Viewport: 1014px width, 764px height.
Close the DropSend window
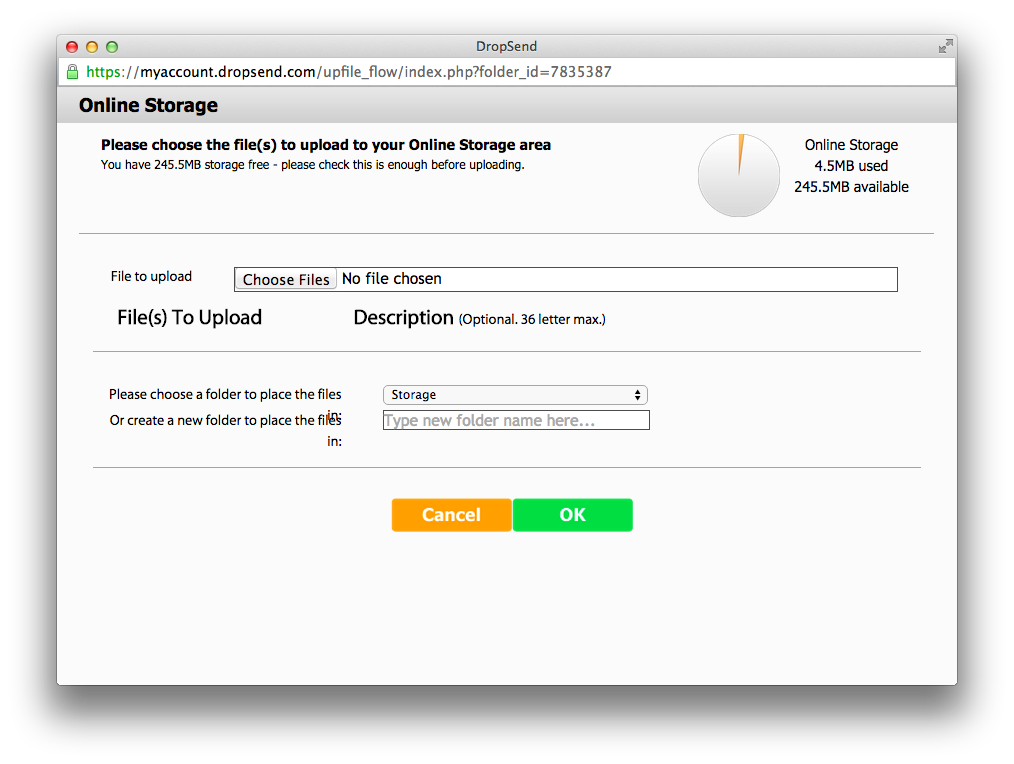[72, 47]
